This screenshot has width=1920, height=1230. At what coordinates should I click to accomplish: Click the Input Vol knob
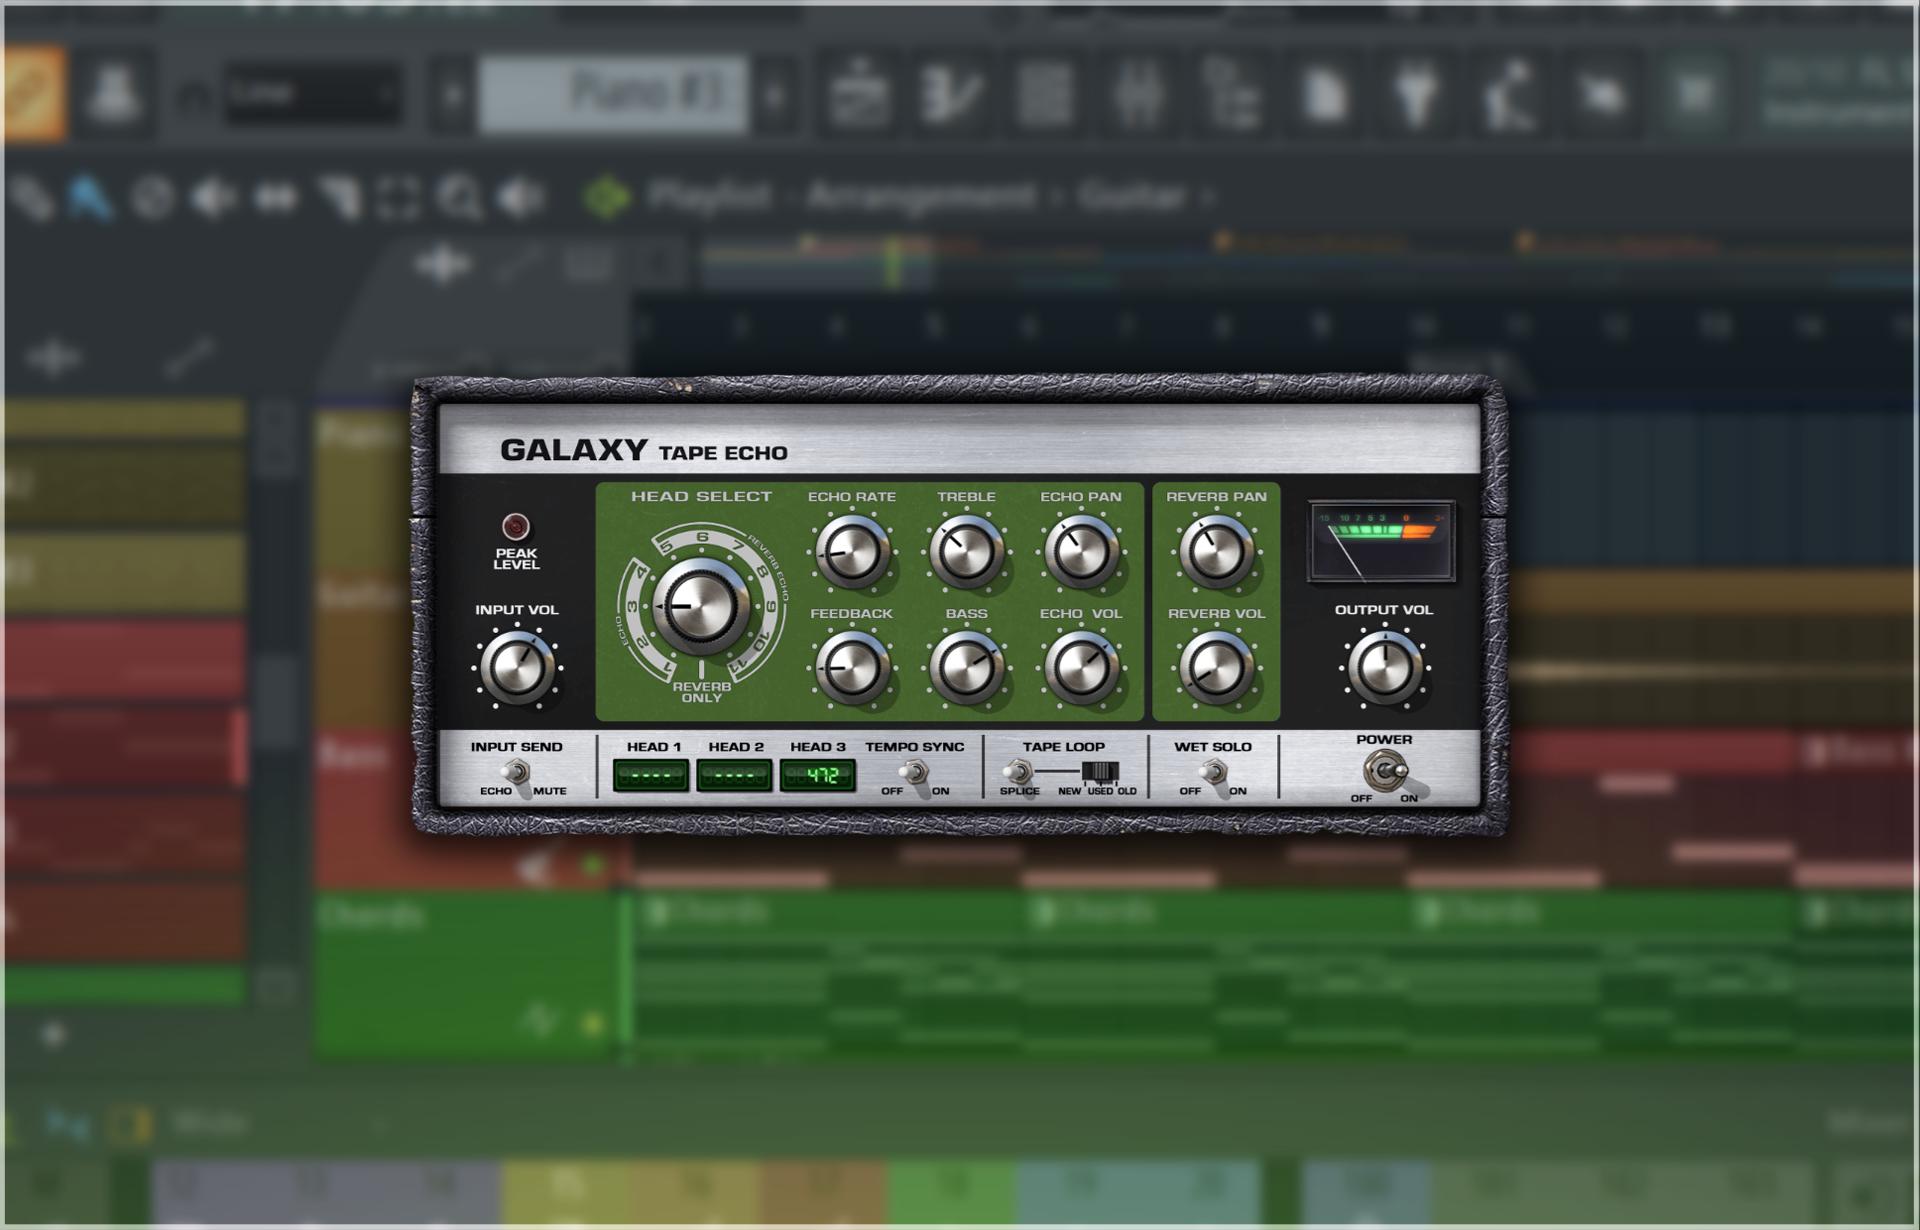(516, 667)
